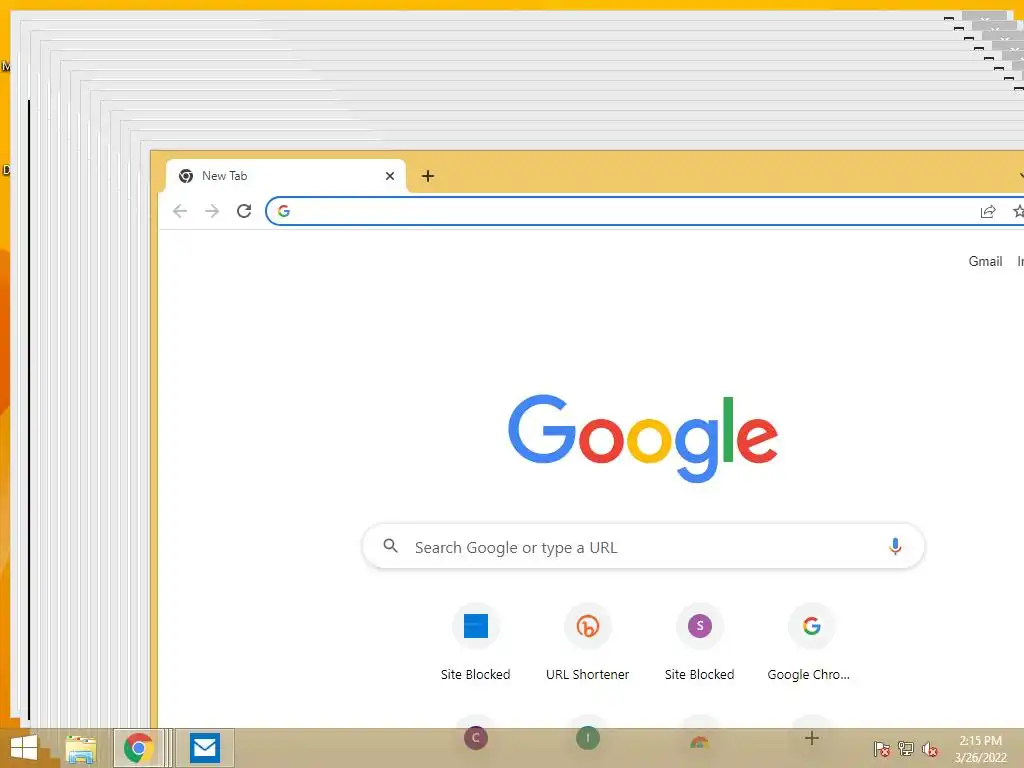This screenshot has width=1024, height=768.
Task: Click the Search Google or type a URL box
Action: click(x=643, y=547)
